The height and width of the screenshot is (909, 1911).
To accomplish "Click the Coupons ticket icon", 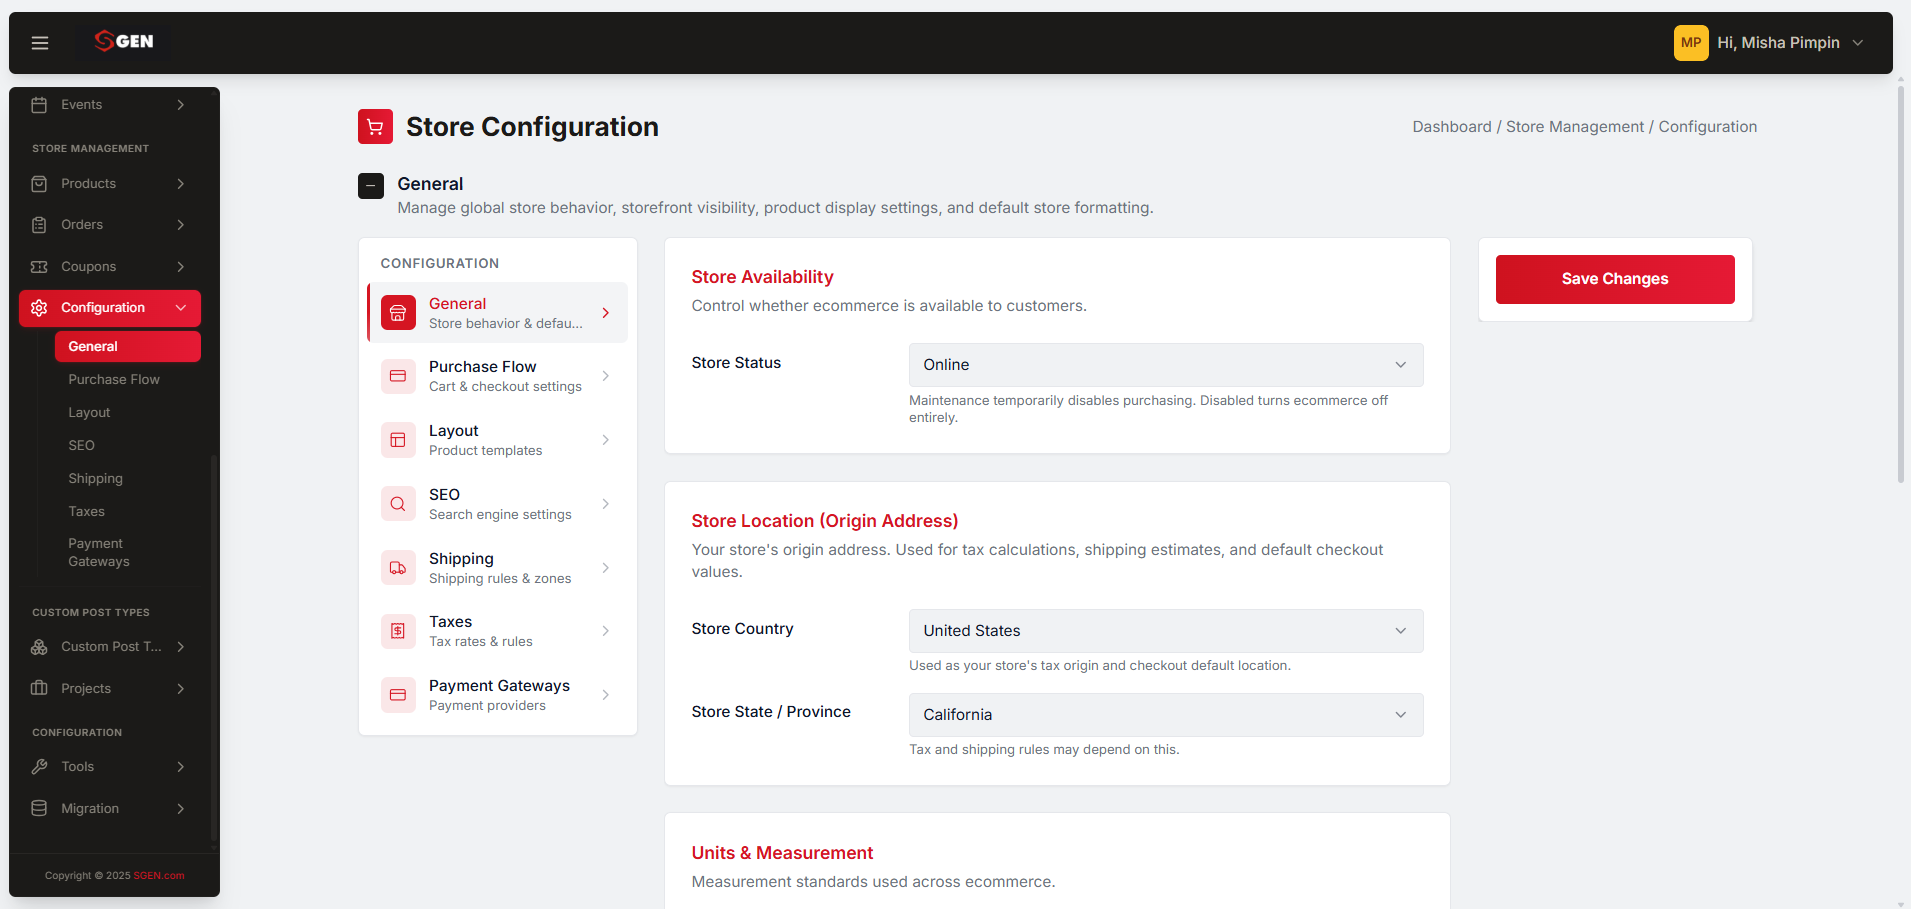I will [x=39, y=267].
